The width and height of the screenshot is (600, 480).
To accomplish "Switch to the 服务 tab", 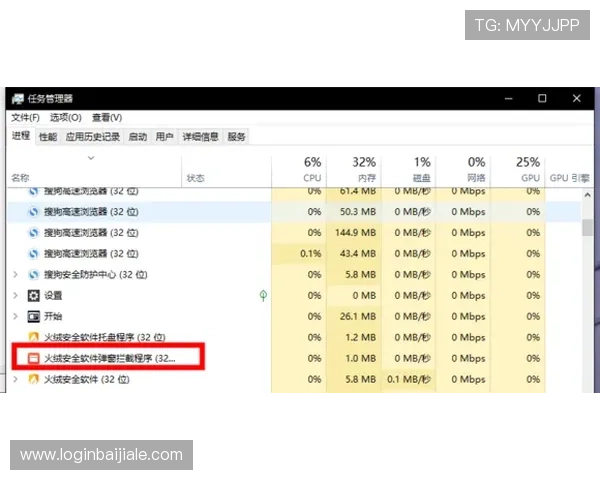I will (236, 137).
